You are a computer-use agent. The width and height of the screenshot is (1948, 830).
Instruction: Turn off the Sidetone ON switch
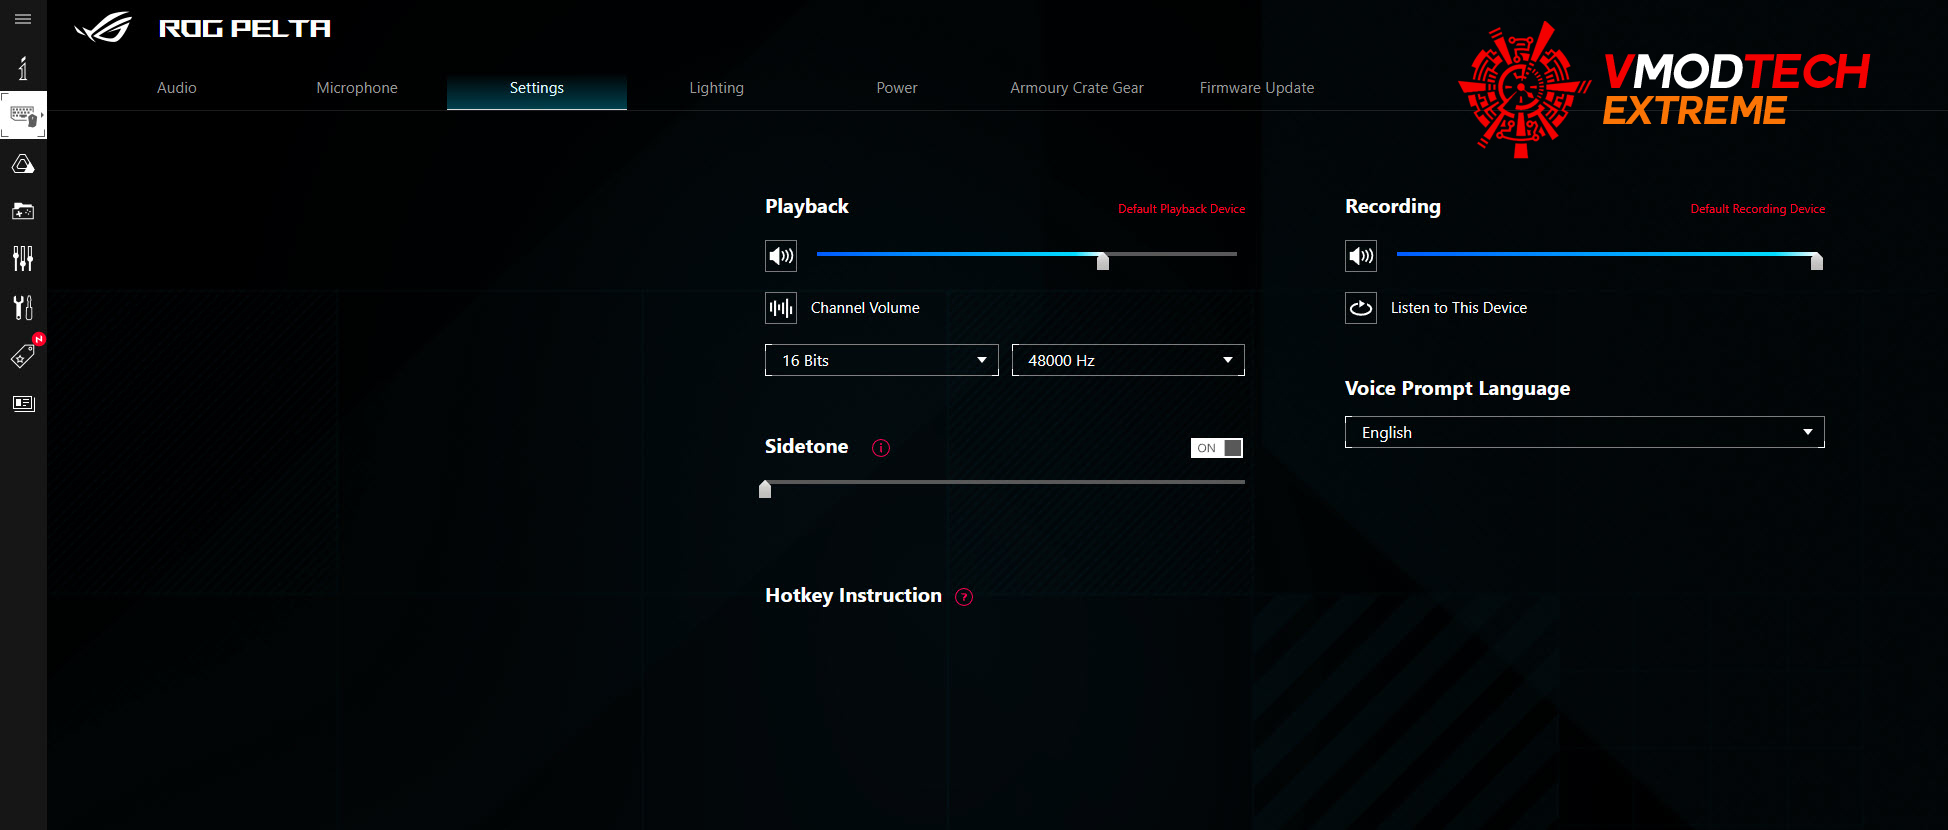(1217, 448)
